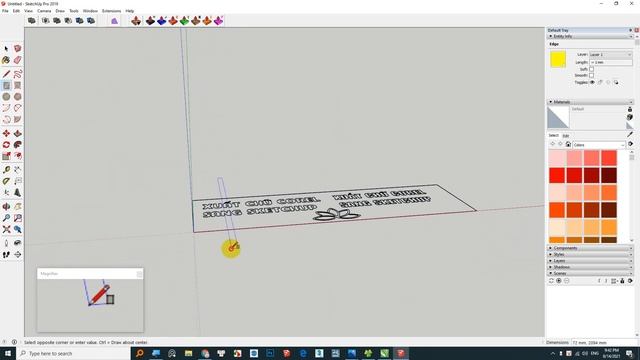Pick the bright red swatch in second row
The image size is (640, 360).
pyautogui.click(x=557, y=176)
